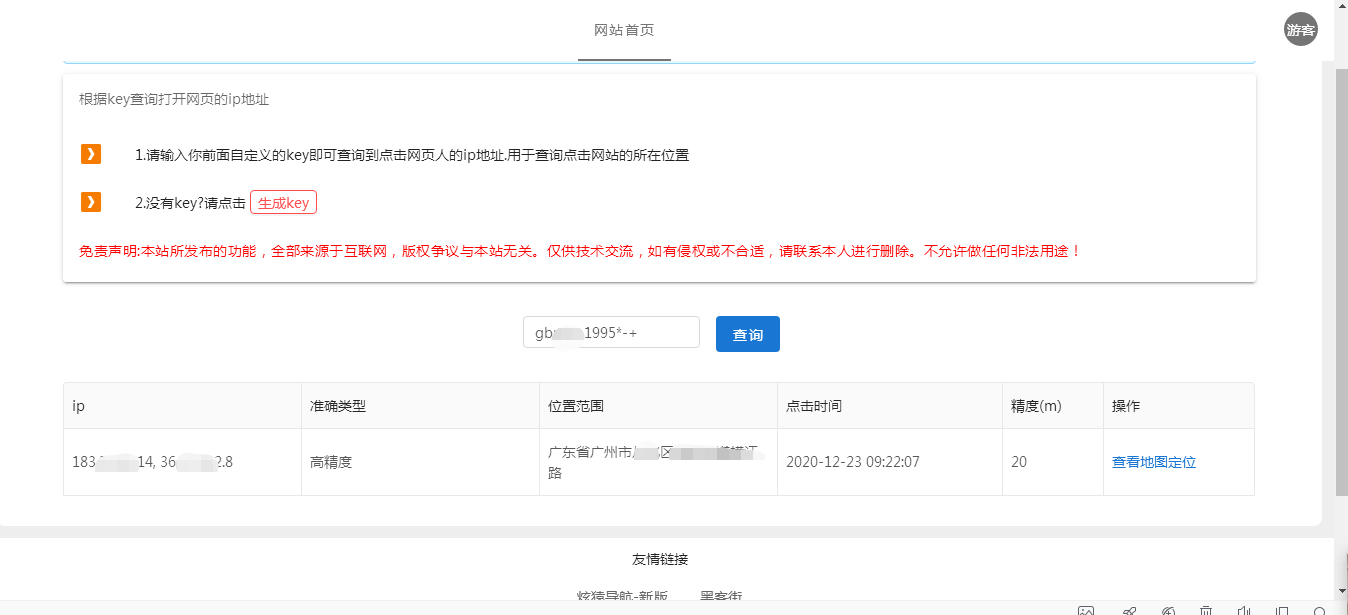1348x615 pixels.
Task: Open the 网站首页 tab
Action: (624, 30)
